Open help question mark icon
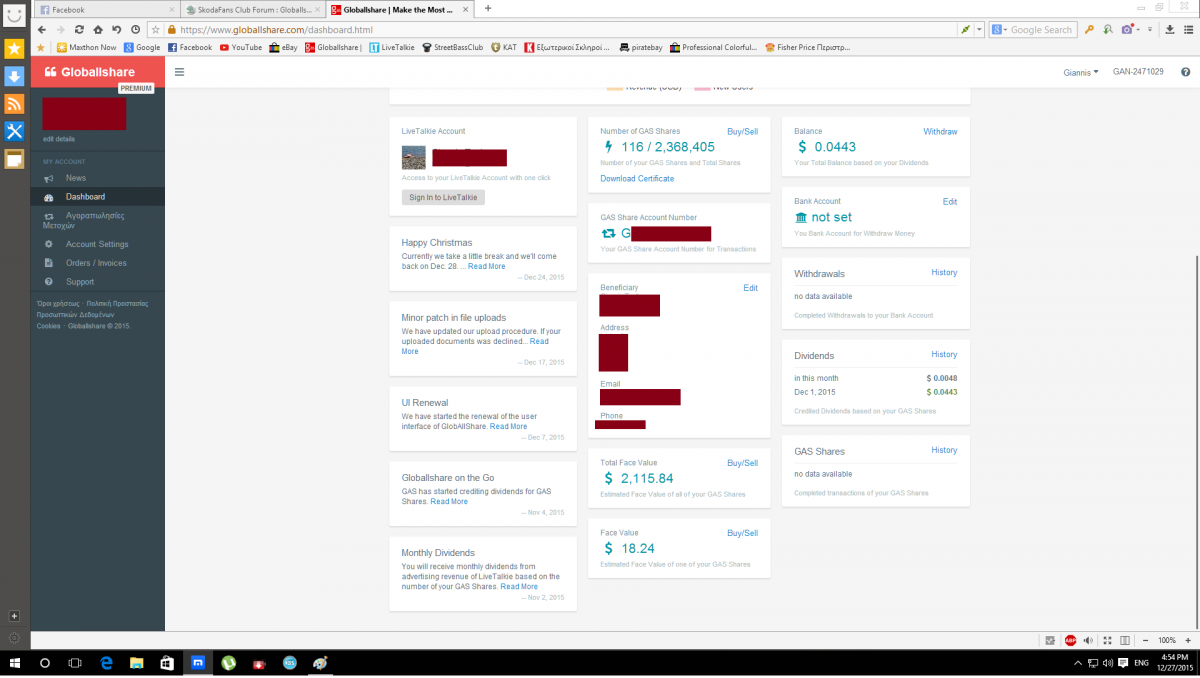This screenshot has width=1200, height=678. pos(1185,72)
